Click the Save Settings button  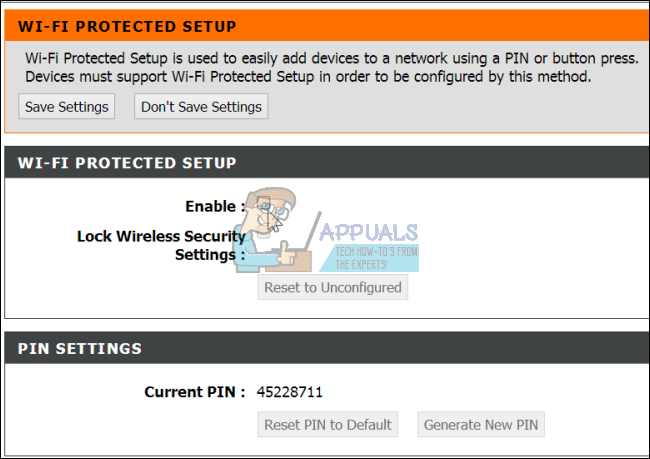(x=65, y=107)
